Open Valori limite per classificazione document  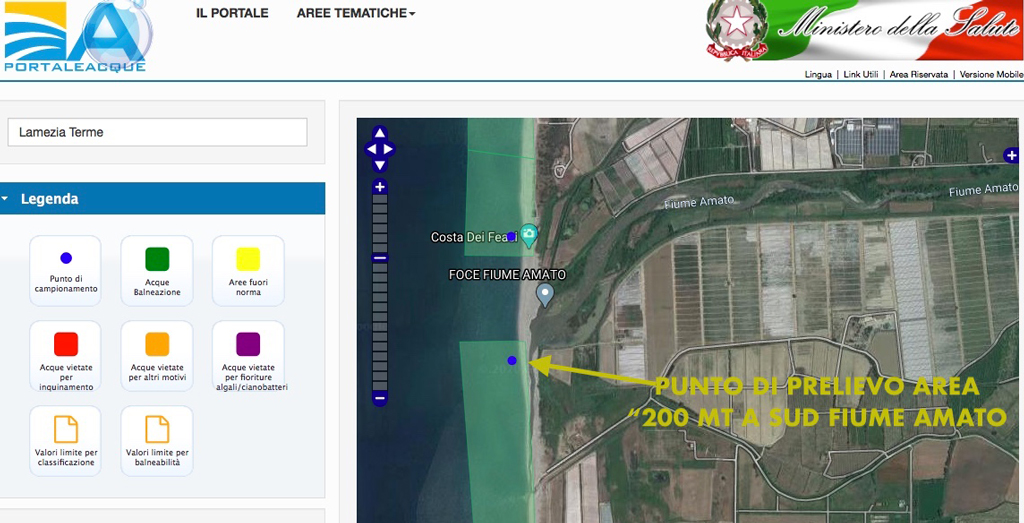point(65,430)
